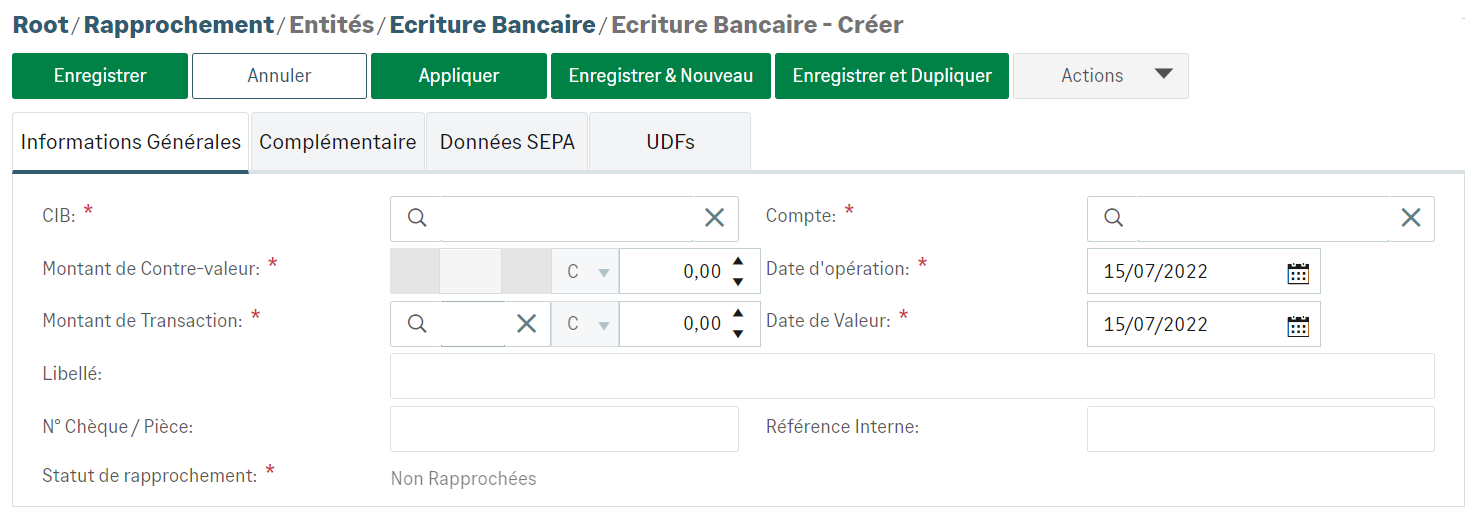Click Montant de Transaction currency search icon

(417, 324)
